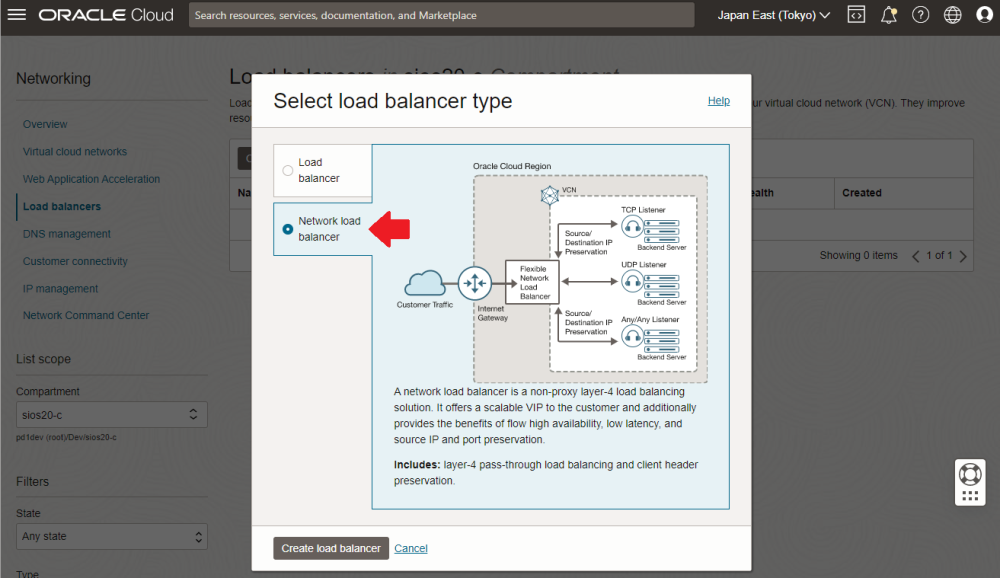Click the search resources input field
Viewport: 1000px width, 578px height.
click(441, 15)
